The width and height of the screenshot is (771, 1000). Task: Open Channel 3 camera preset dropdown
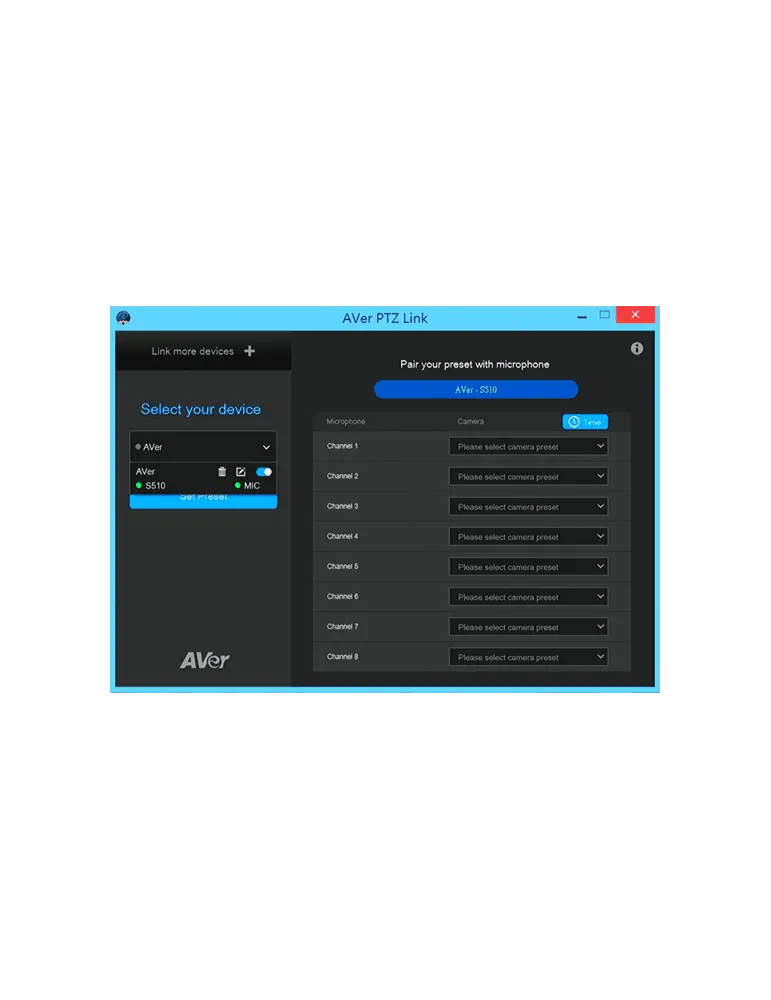[x=528, y=506]
